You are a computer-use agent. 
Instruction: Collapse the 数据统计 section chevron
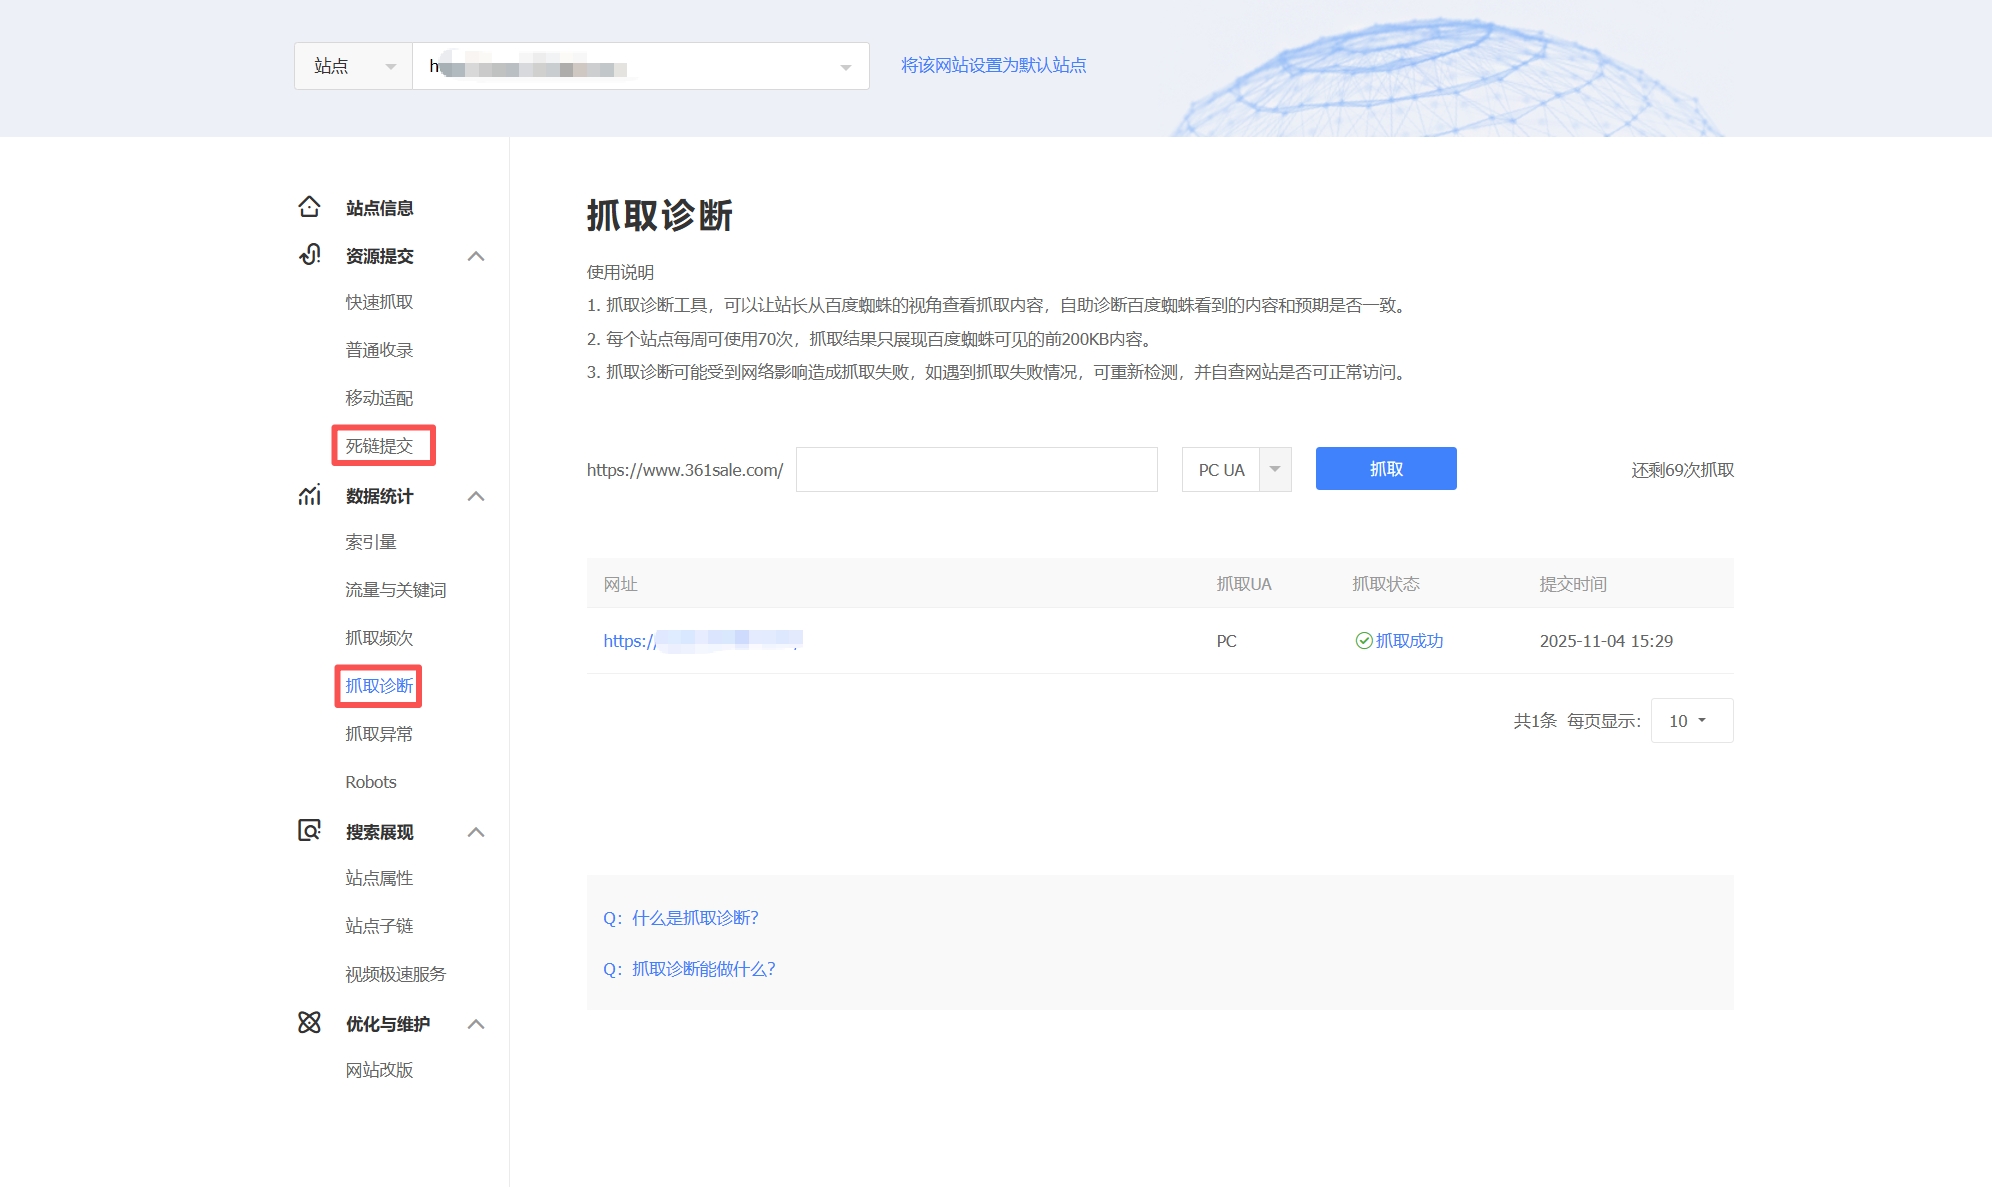point(477,496)
